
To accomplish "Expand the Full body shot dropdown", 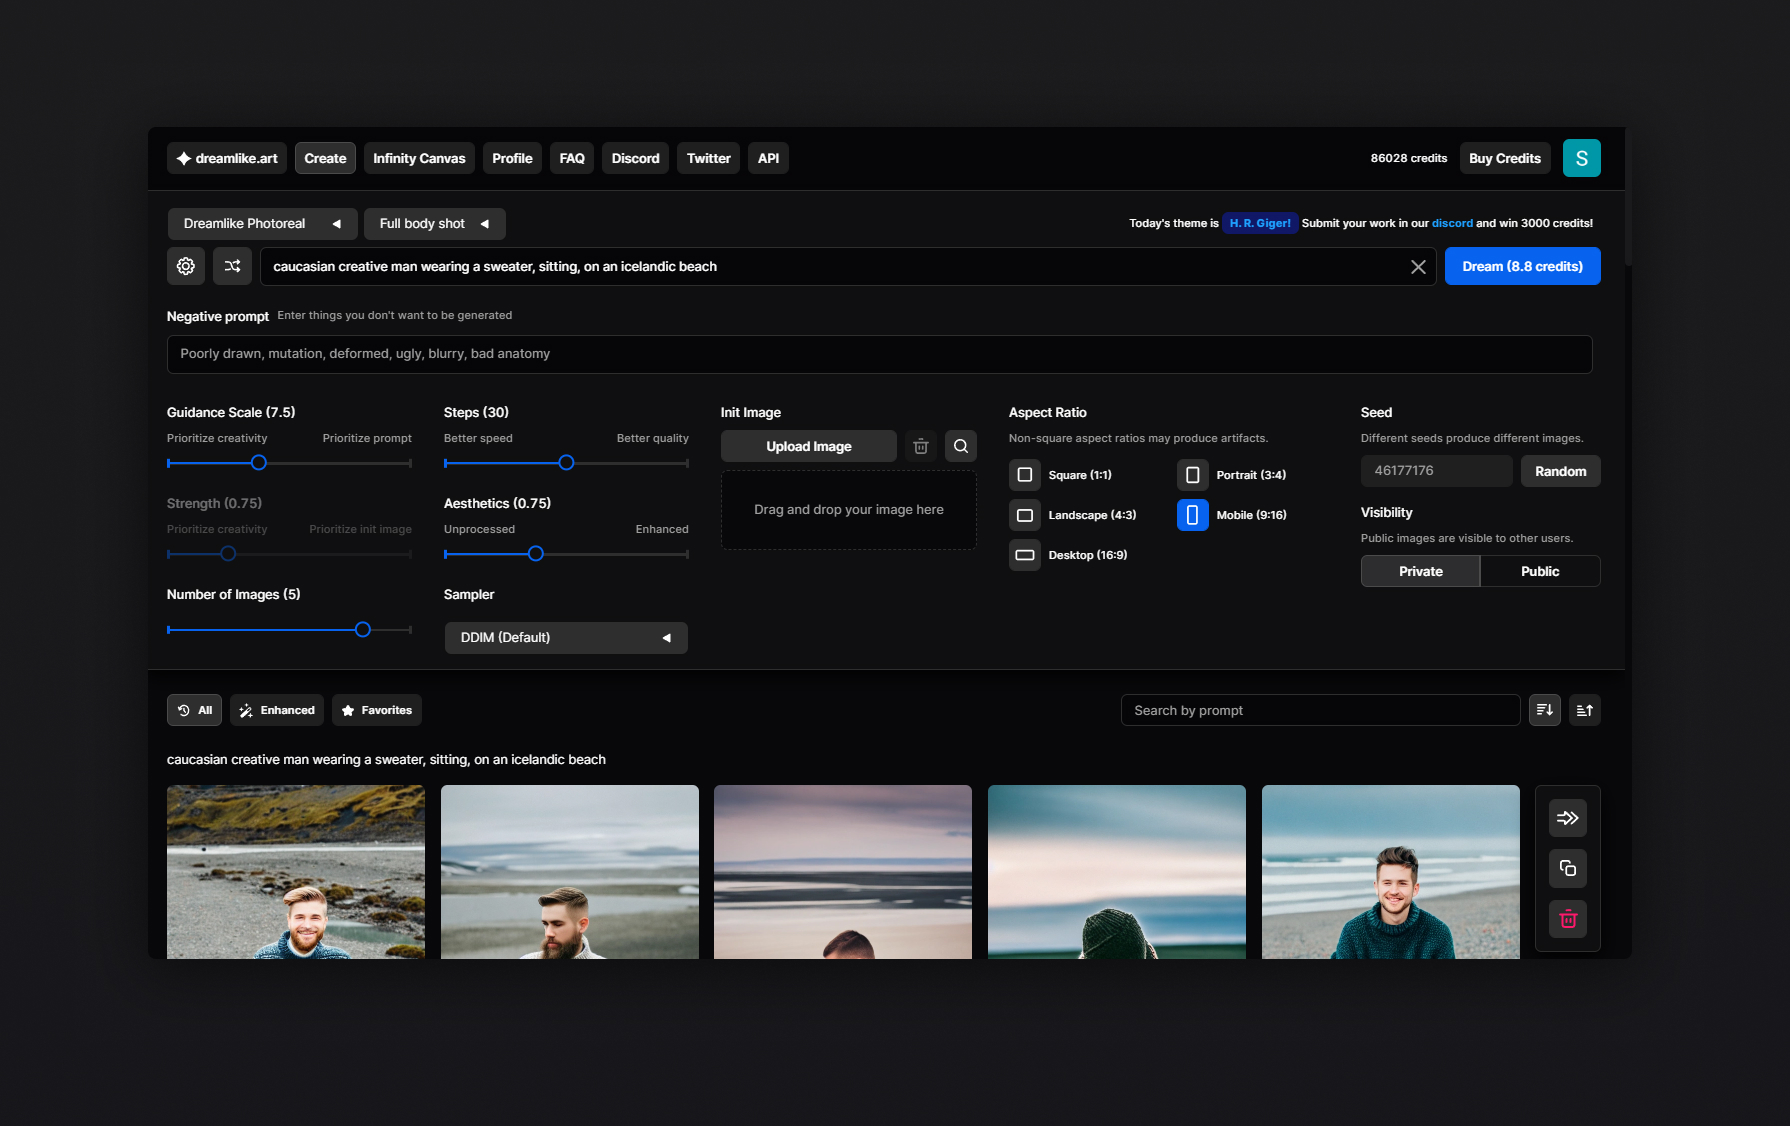I will pos(434,224).
